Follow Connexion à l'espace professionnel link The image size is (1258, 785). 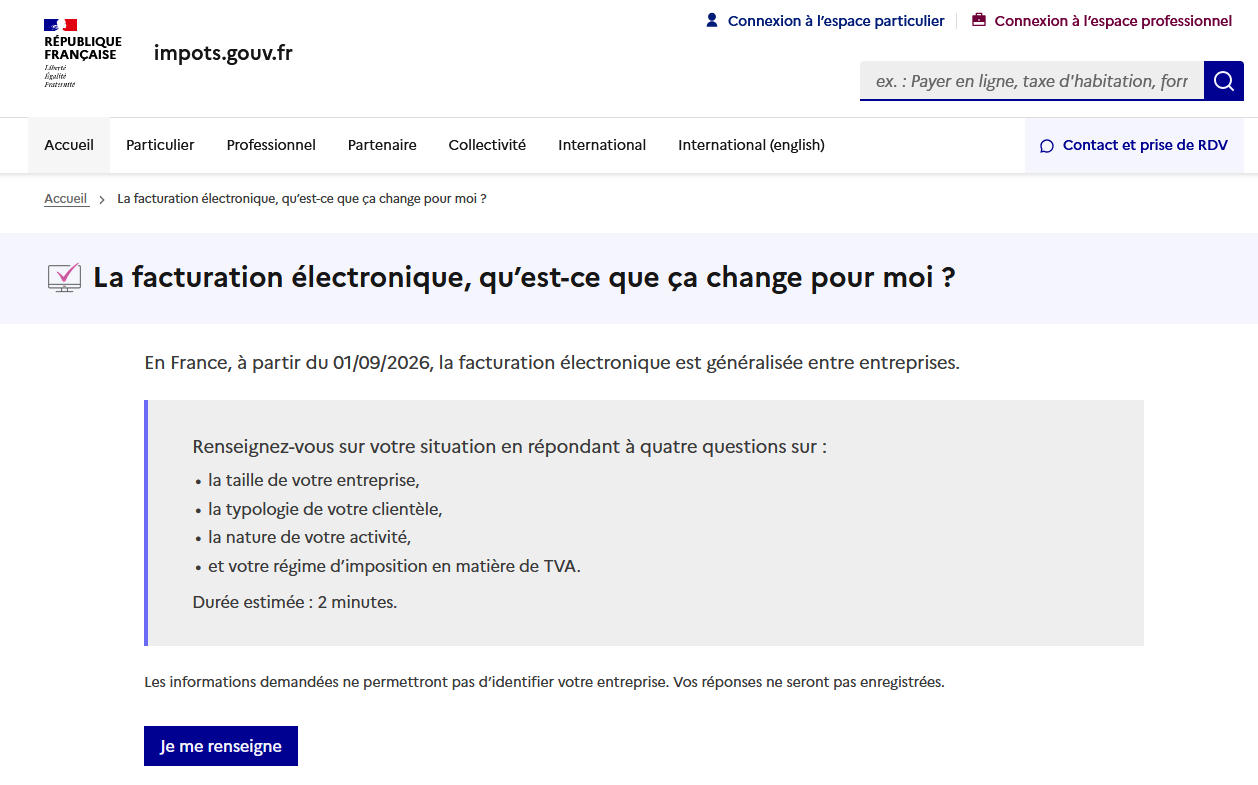1113,21
